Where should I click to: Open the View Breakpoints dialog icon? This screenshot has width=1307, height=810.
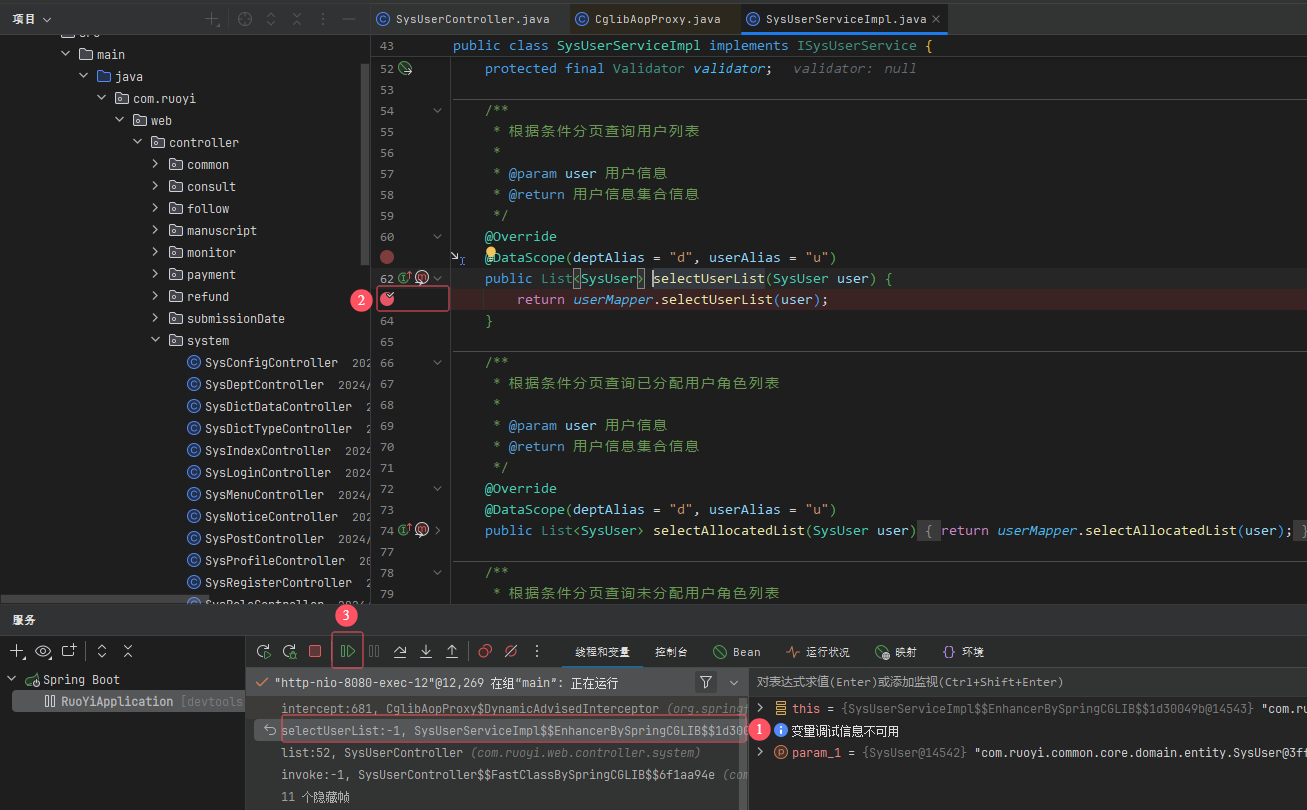(485, 651)
